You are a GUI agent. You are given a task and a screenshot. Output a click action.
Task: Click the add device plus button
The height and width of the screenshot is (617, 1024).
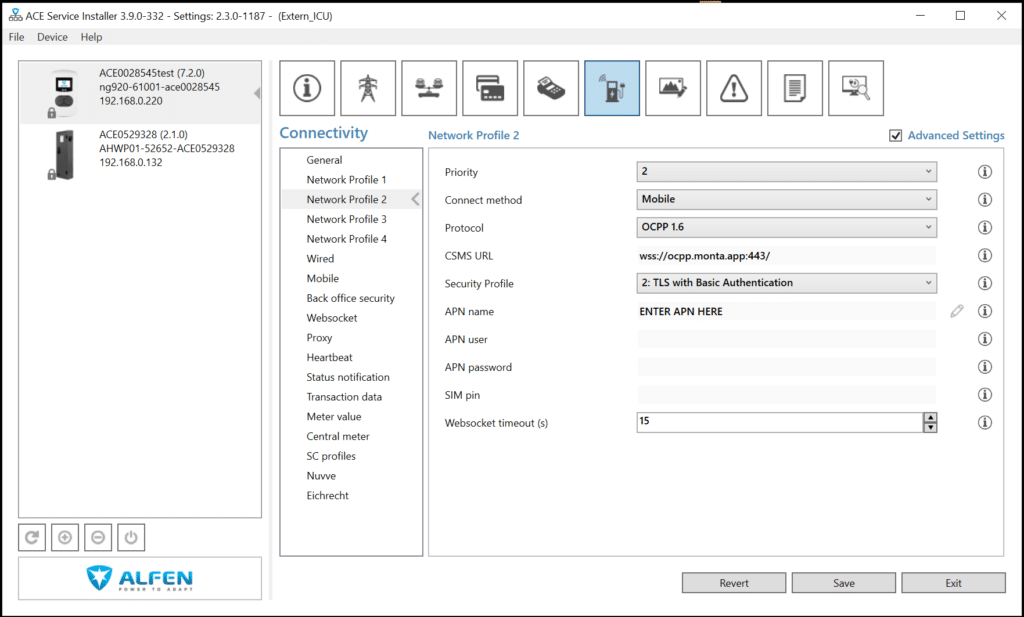tap(65, 537)
